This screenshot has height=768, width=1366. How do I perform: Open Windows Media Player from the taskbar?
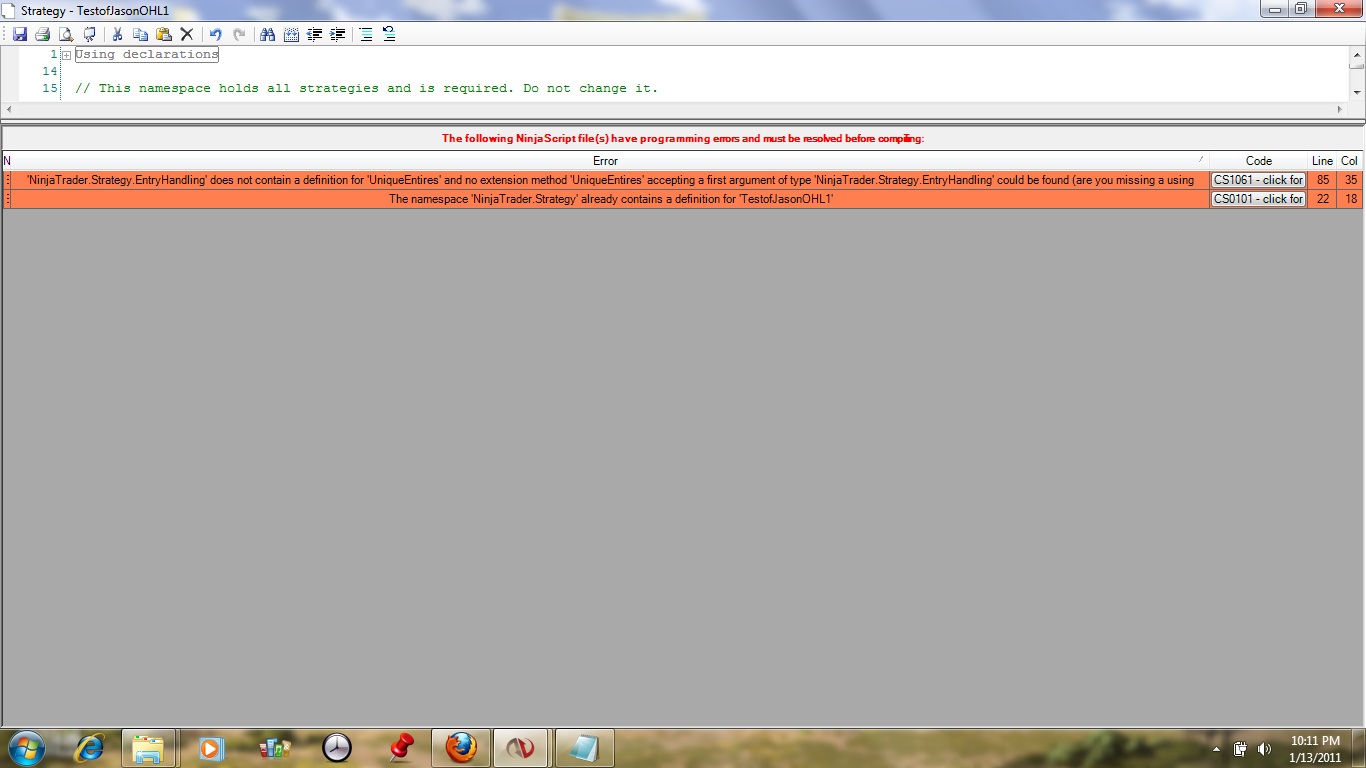tap(210, 747)
